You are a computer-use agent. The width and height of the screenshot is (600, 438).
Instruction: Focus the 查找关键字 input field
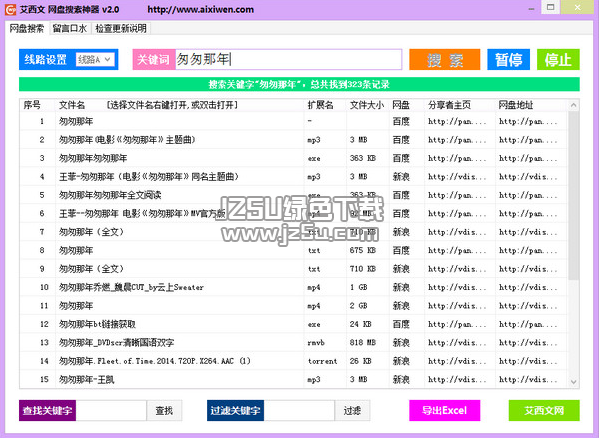pos(111,410)
